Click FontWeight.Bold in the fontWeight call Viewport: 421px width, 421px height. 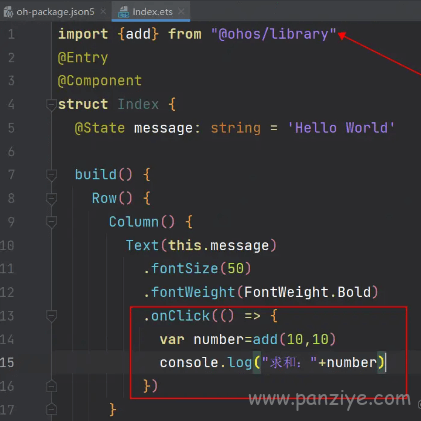307,292
